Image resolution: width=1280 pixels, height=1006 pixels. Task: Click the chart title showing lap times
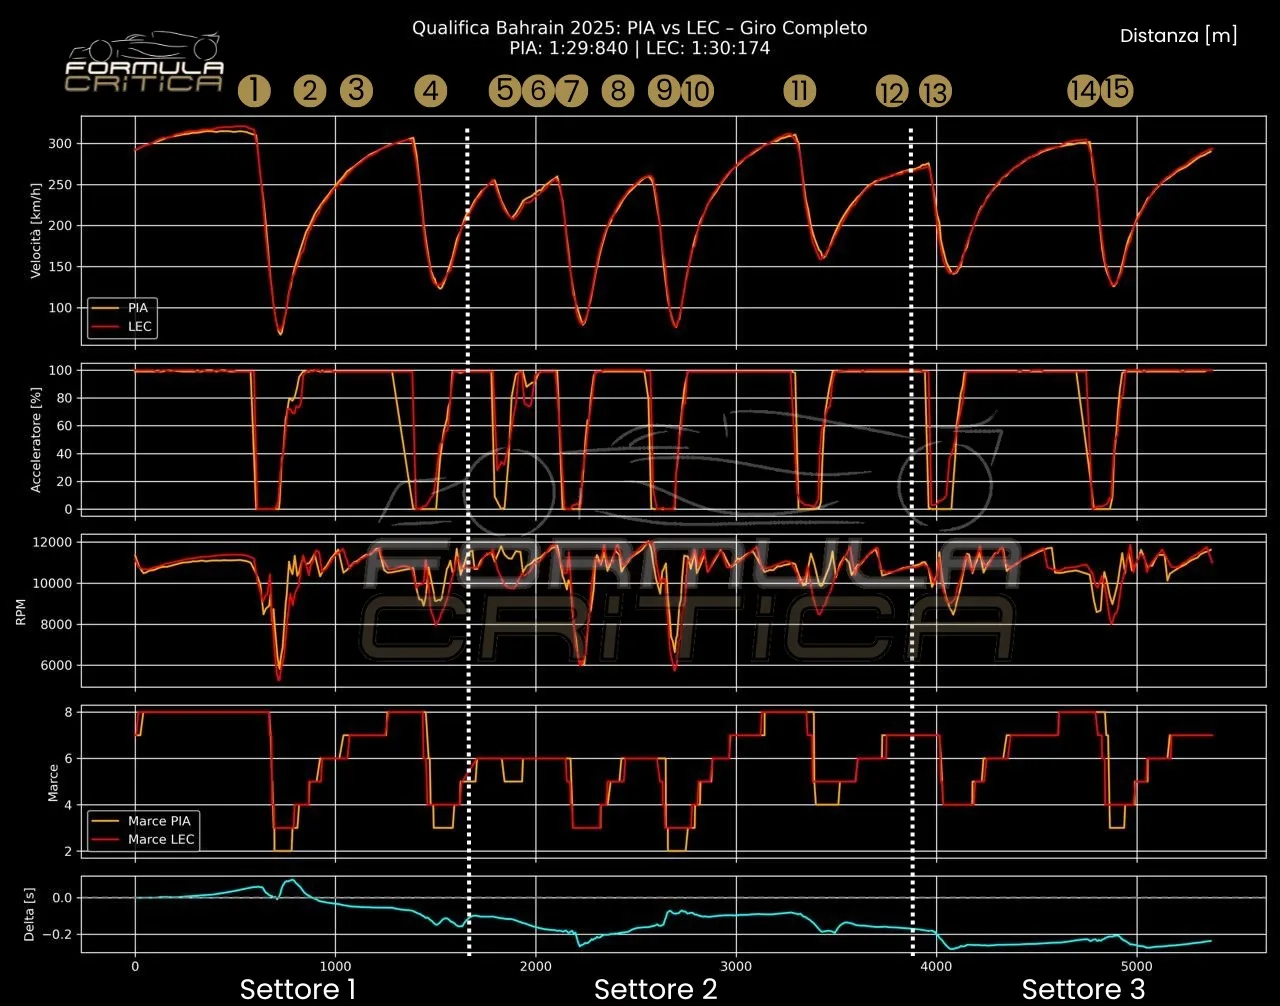tap(640, 38)
